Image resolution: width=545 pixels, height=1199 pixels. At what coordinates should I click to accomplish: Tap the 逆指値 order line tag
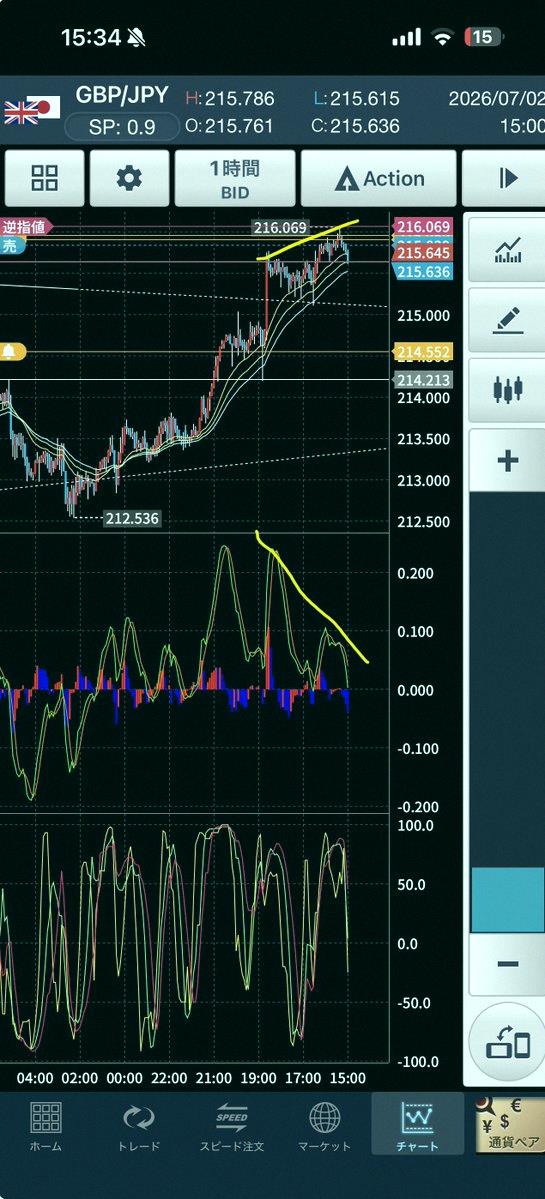(26, 226)
